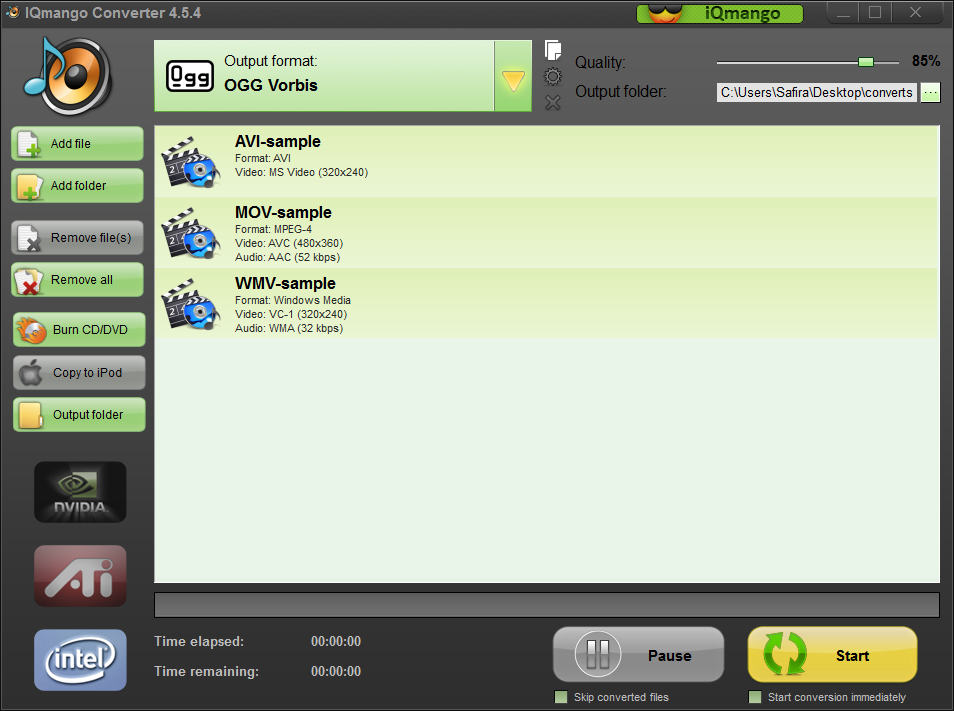Click the Pause button

[x=638, y=654]
